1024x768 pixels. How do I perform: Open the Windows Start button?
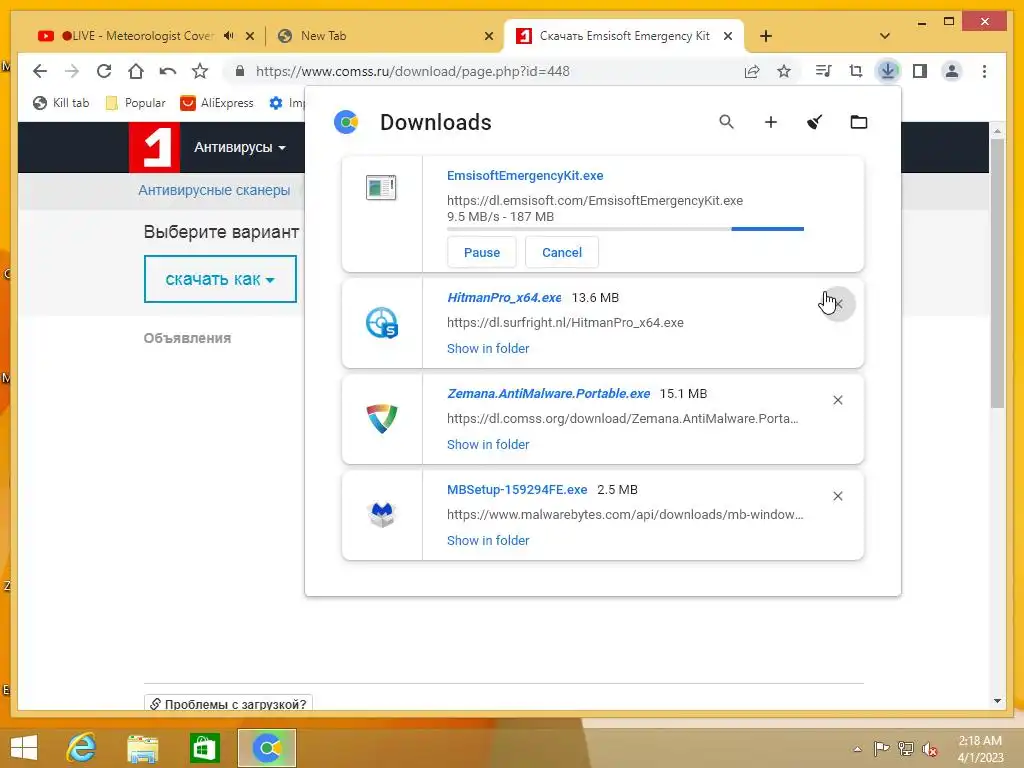coord(24,748)
